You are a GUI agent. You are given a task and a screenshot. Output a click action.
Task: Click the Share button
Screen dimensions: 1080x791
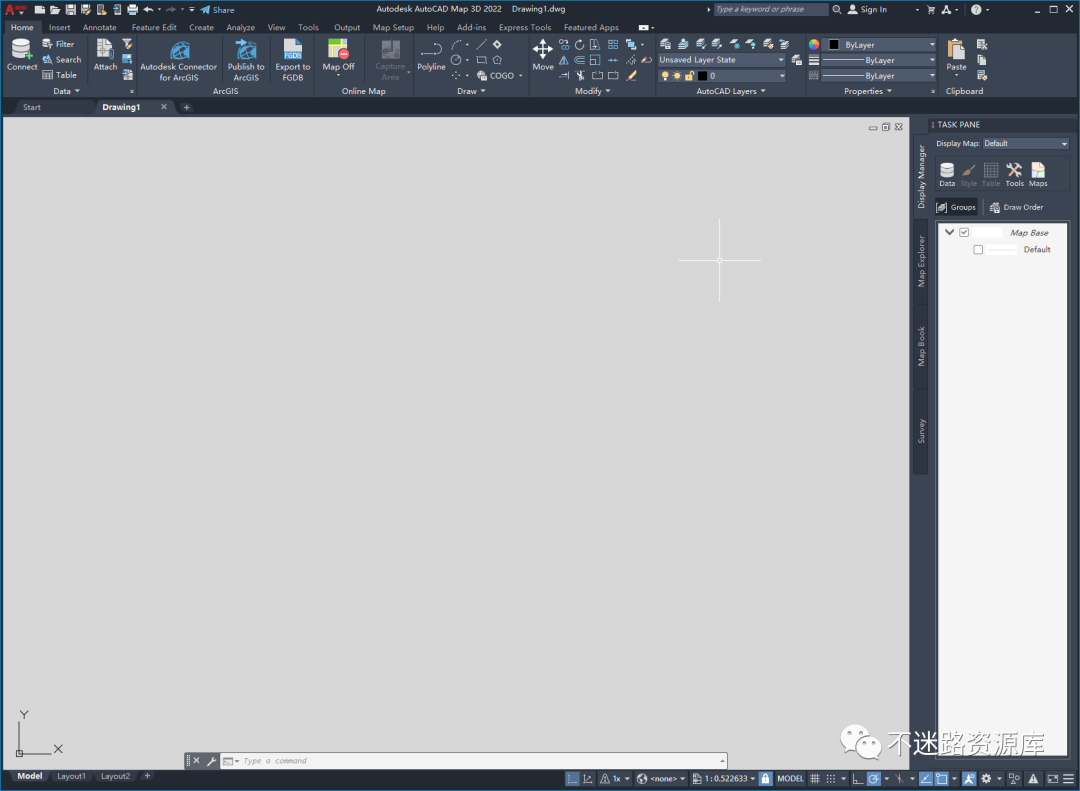pos(218,10)
